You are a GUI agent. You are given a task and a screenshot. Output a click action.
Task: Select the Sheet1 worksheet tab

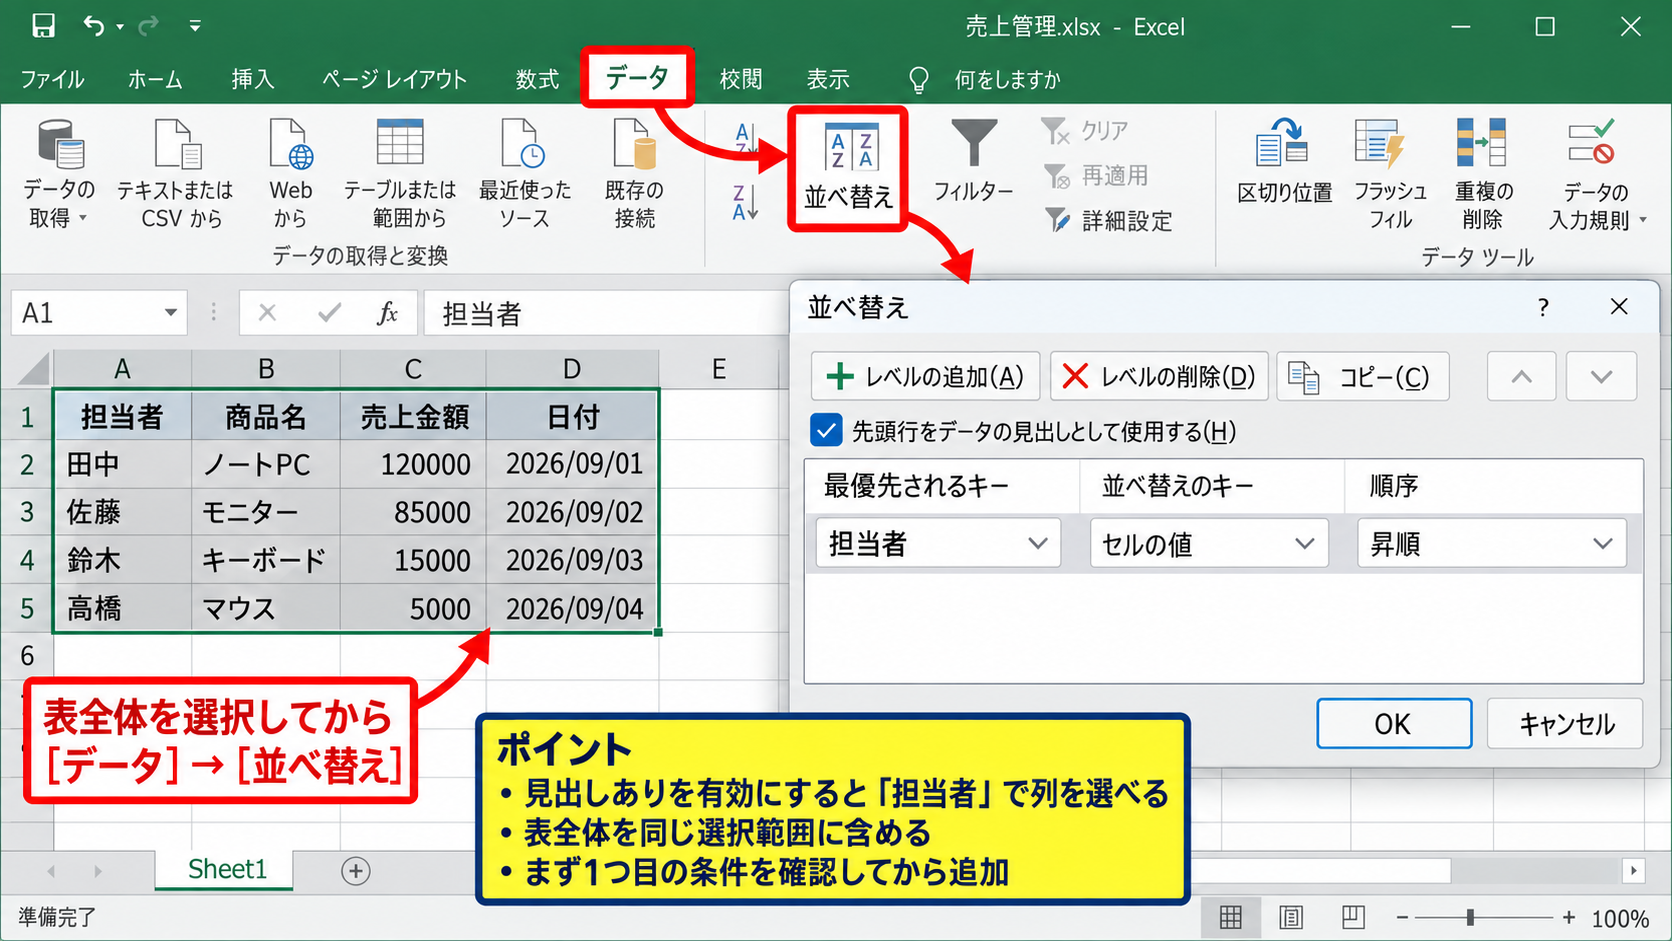point(226,869)
